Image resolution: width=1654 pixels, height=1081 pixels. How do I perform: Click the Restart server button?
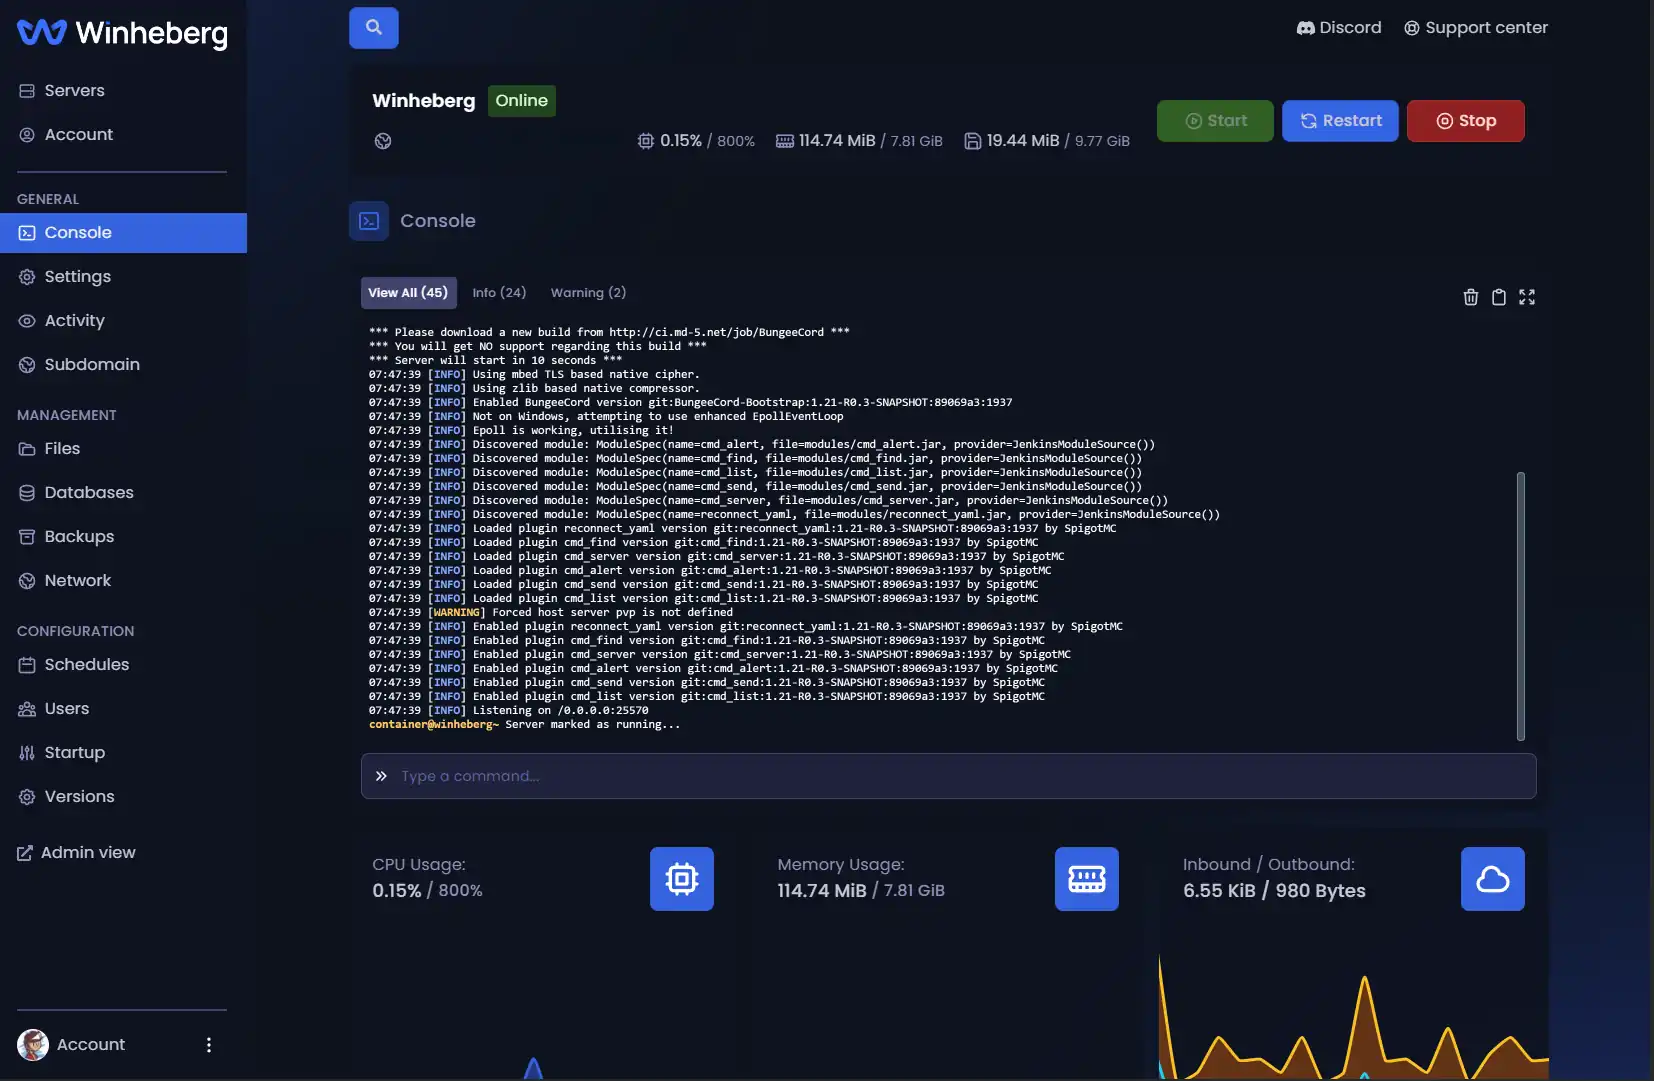[1340, 121]
